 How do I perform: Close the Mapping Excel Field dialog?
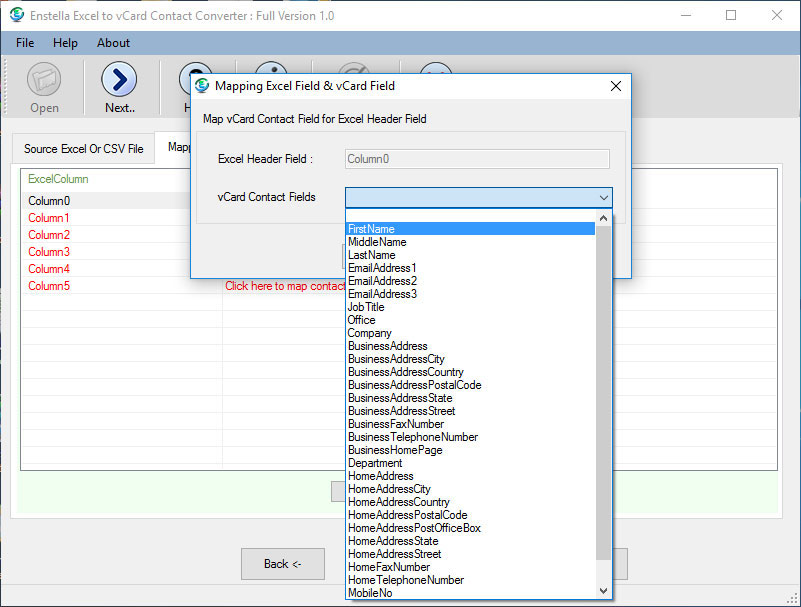click(x=616, y=86)
